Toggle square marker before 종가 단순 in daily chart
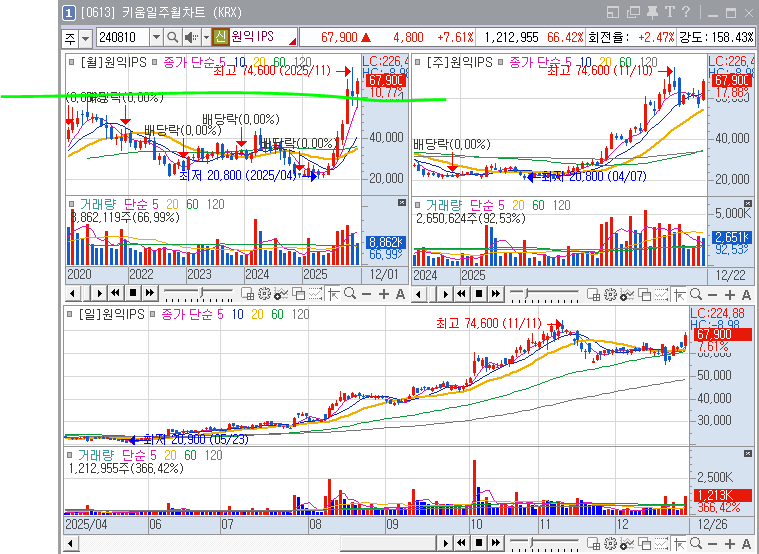This screenshot has height=554, width=759. point(152,314)
